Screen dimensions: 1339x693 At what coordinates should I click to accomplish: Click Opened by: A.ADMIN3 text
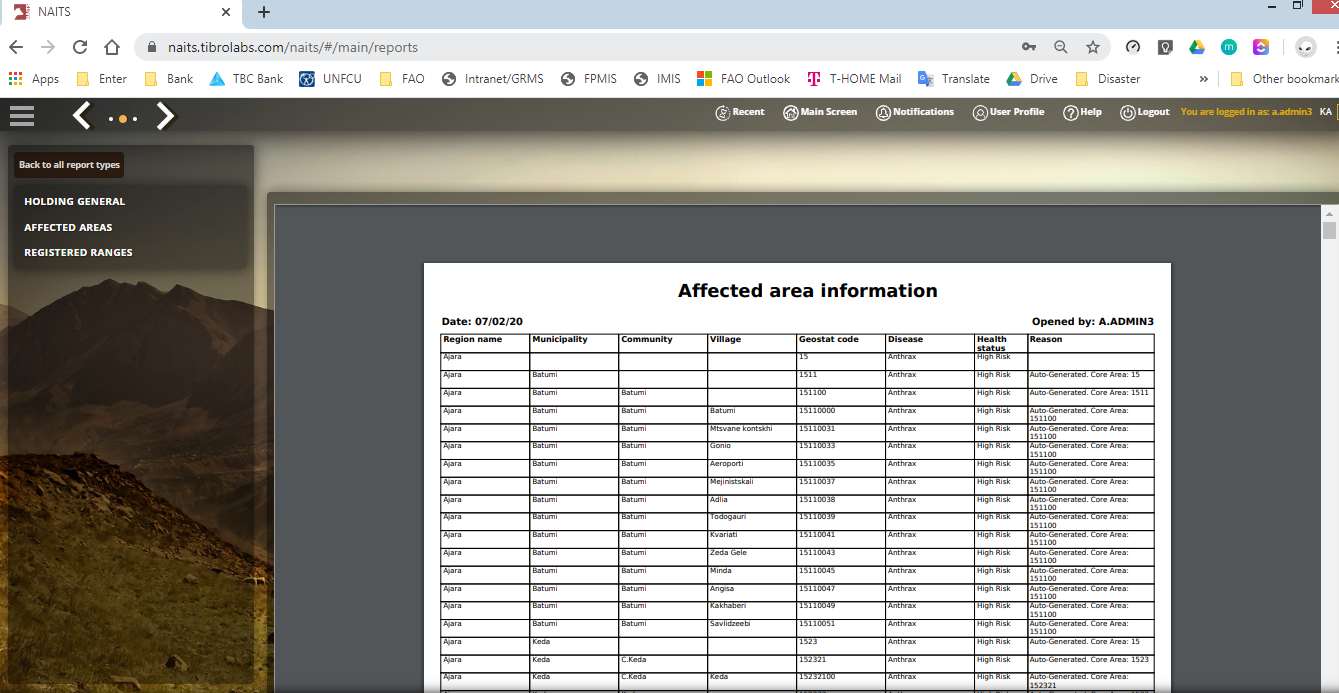pyautogui.click(x=1093, y=322)
